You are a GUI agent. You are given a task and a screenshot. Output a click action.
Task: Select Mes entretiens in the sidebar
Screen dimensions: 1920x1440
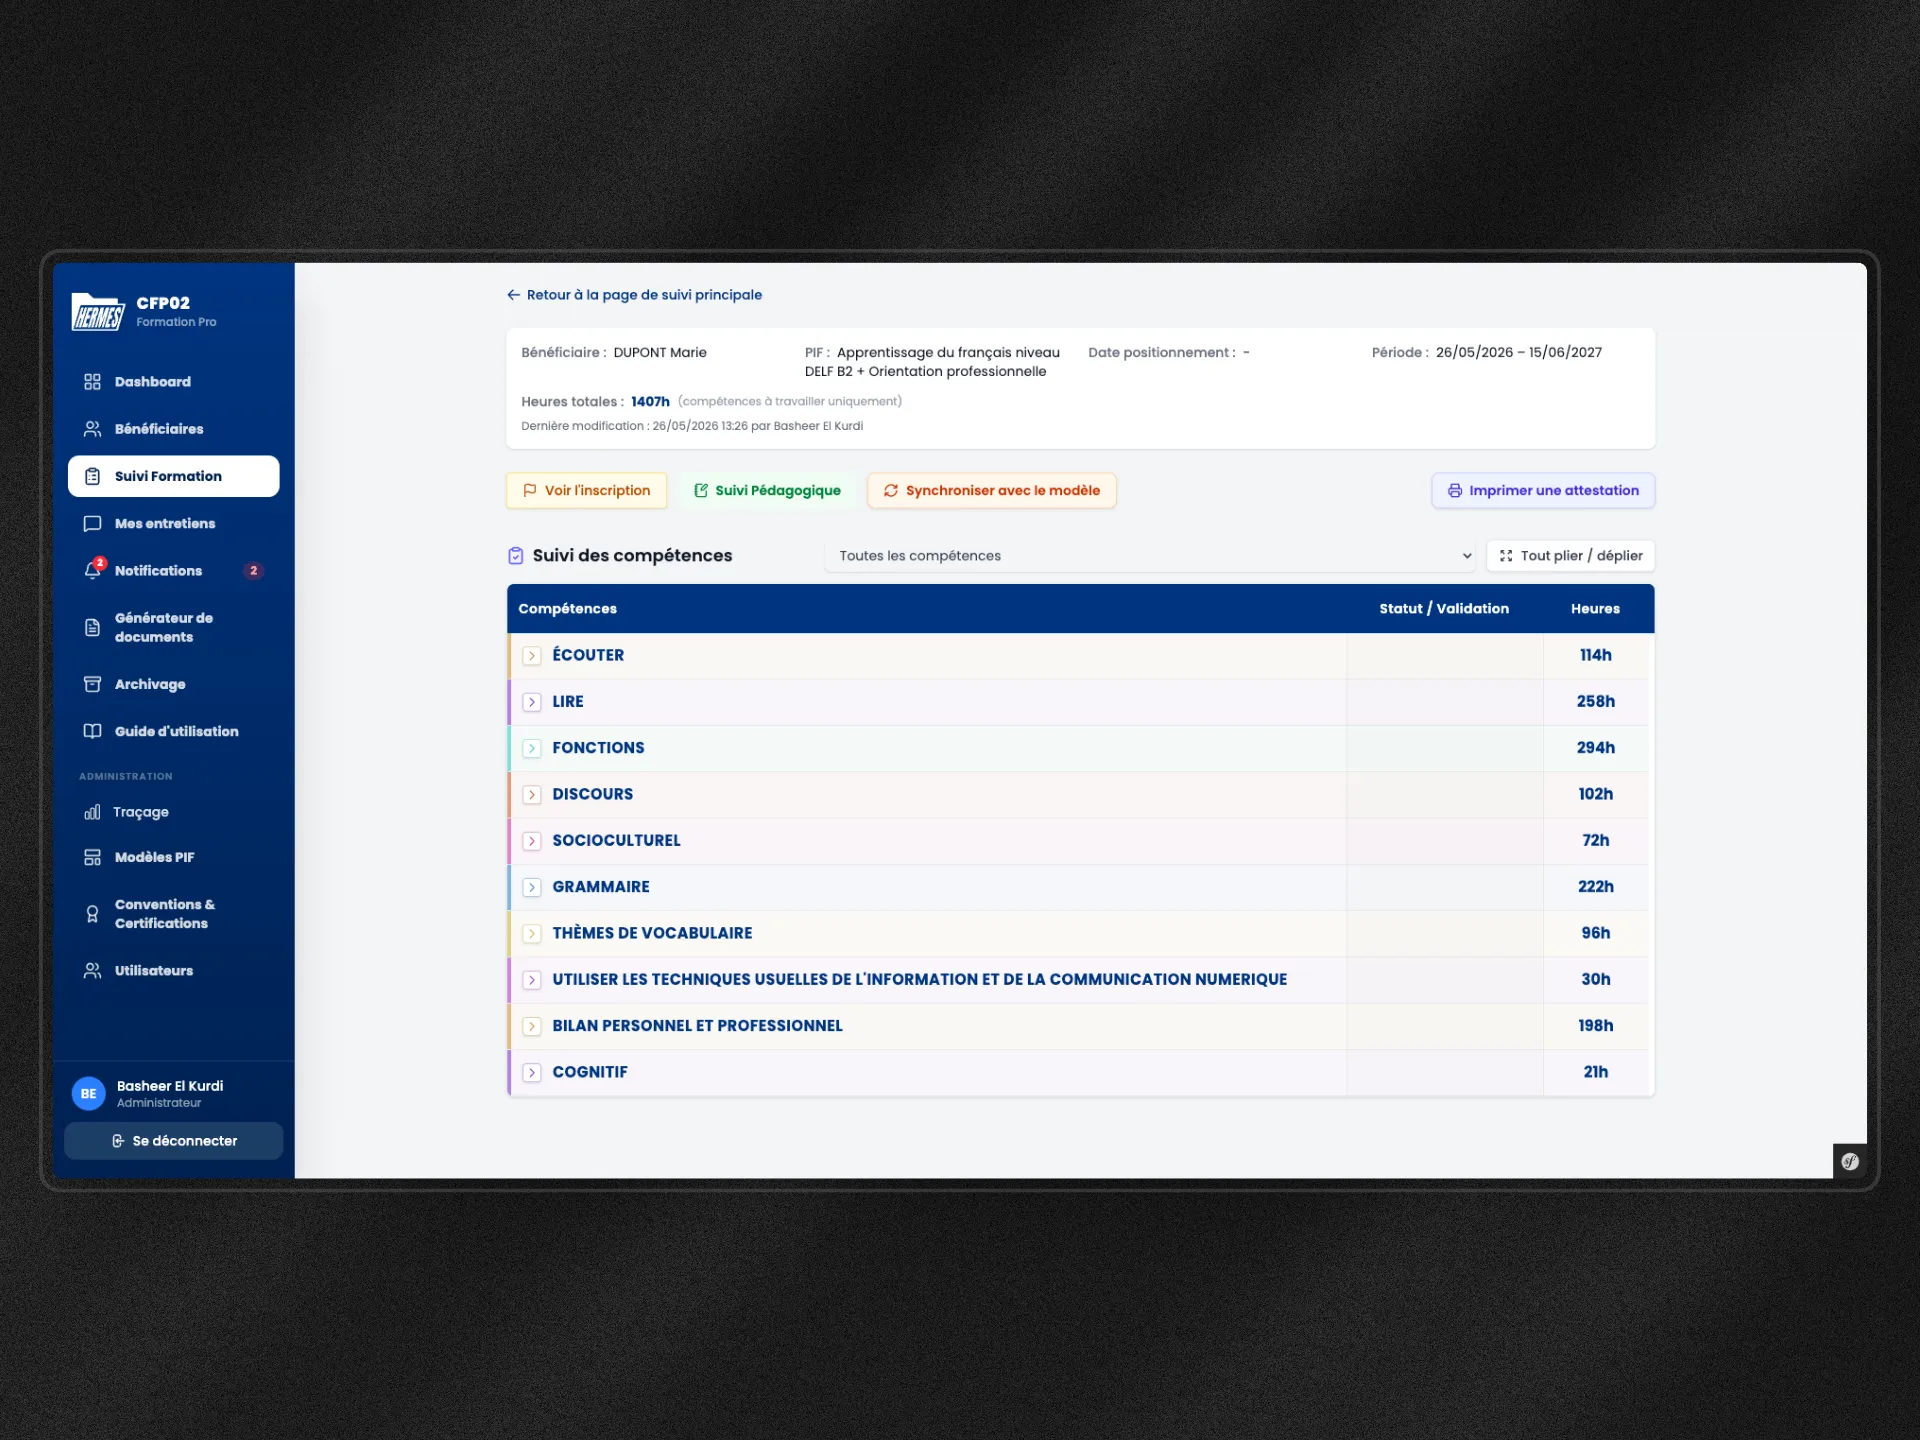pos(173,524)
